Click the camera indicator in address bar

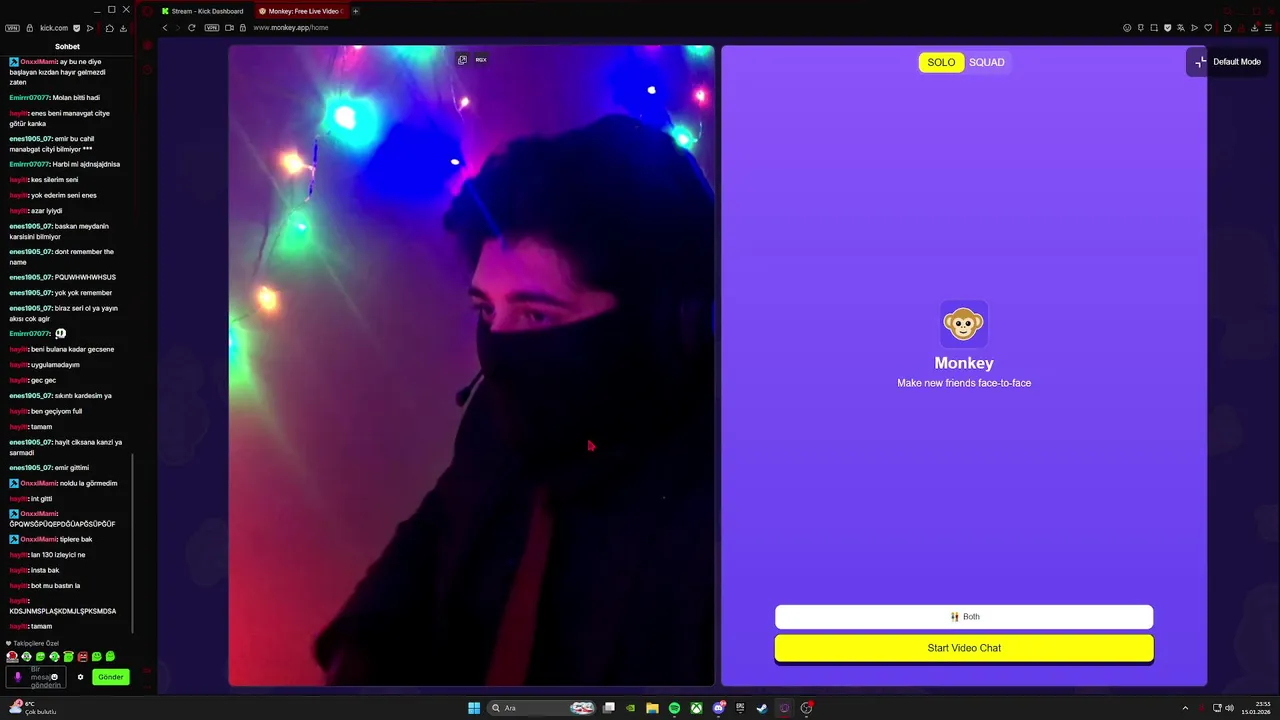[229, 28]
